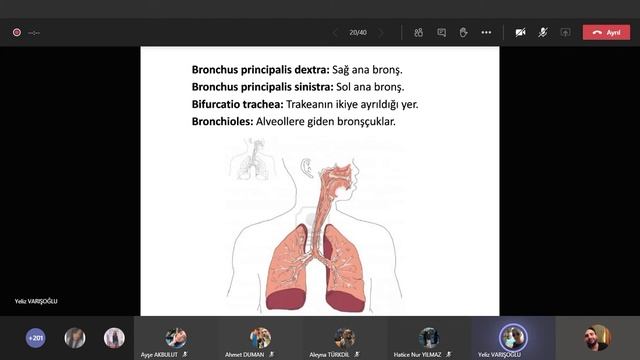Click the 20/40 slide counter
Viewport: 640px width, 360px height.
click(x=358, y=32)
